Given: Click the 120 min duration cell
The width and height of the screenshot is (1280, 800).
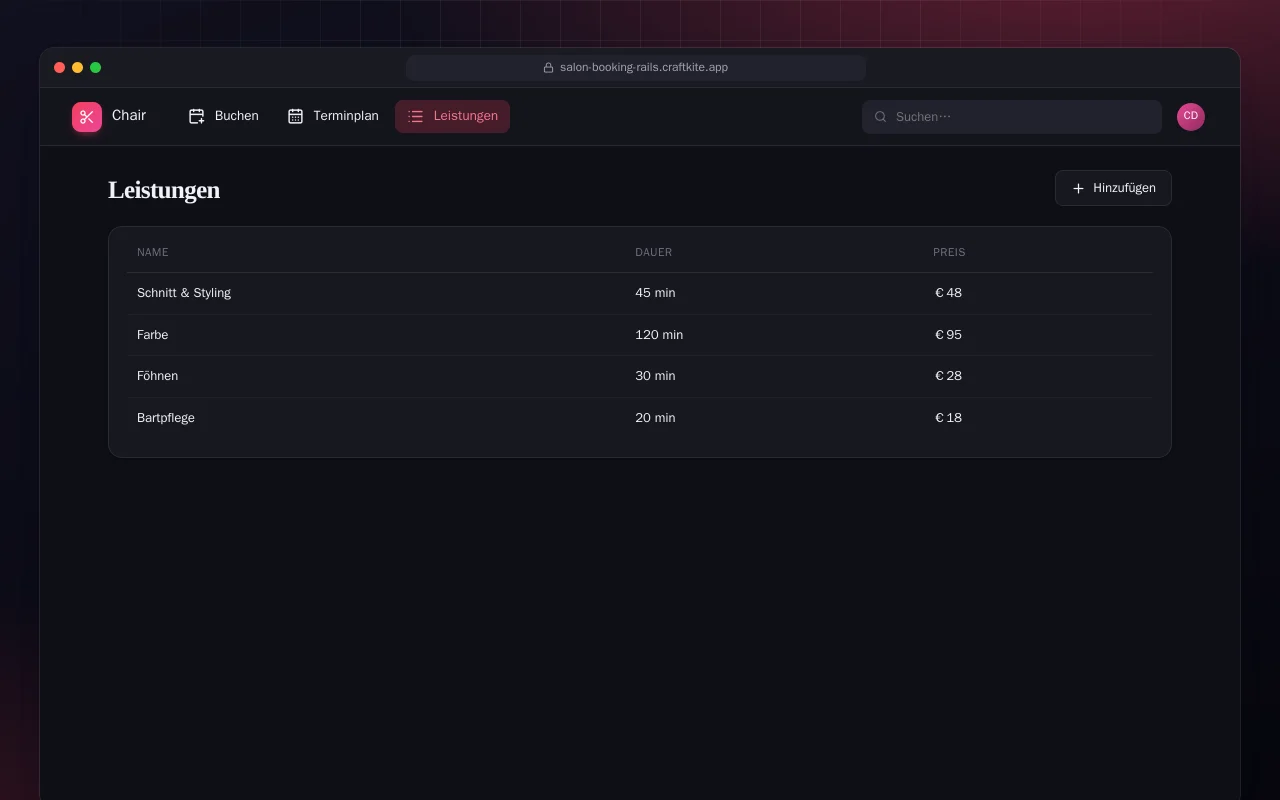Looking at the screenshot, I should pyautogui.click(x=659, y=335).
